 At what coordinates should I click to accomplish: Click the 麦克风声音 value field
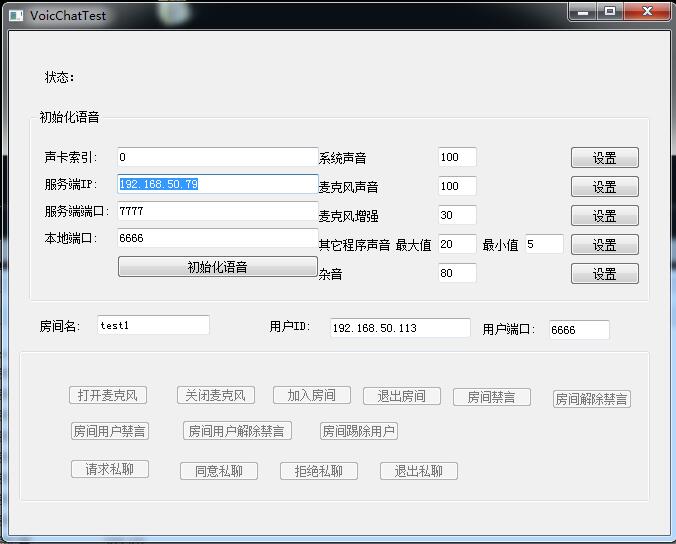tap(457, 186)
